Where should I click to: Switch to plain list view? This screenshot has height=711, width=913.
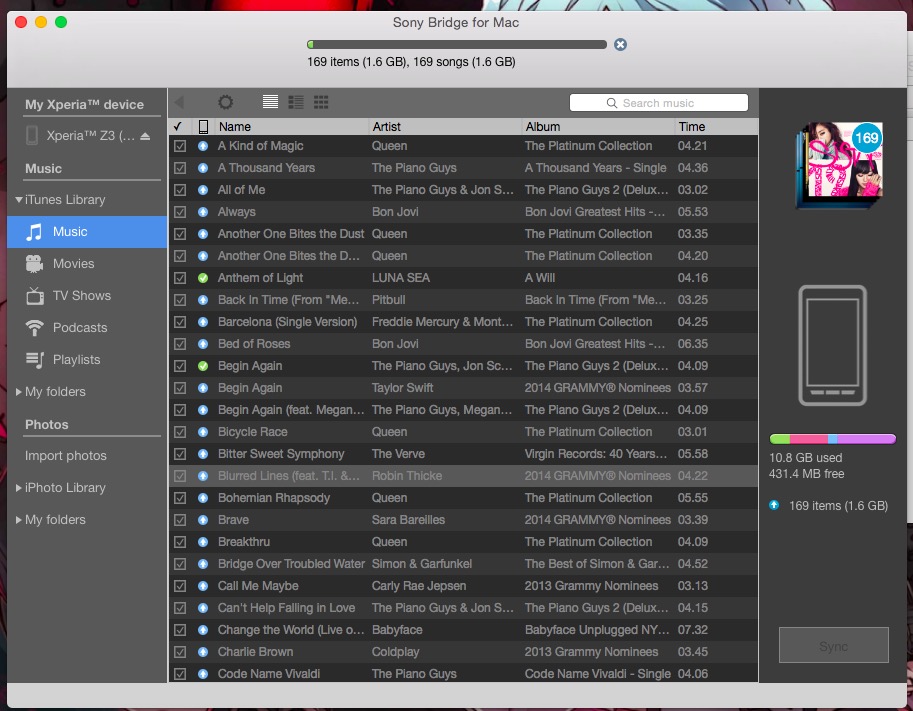pos(270,102)
